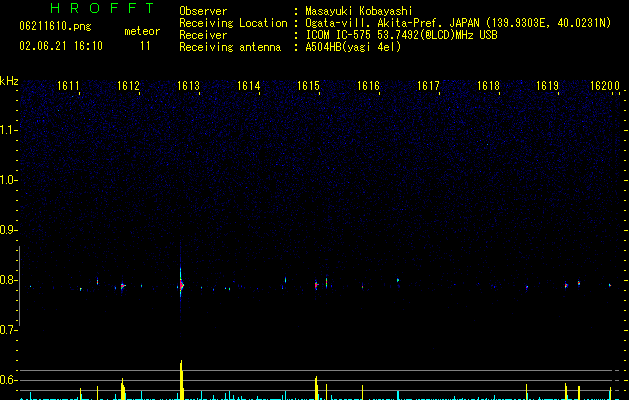This screenshot has height=400, width=629.
Task: Click the 0.9 kHz frequency label
Action: 8,230
